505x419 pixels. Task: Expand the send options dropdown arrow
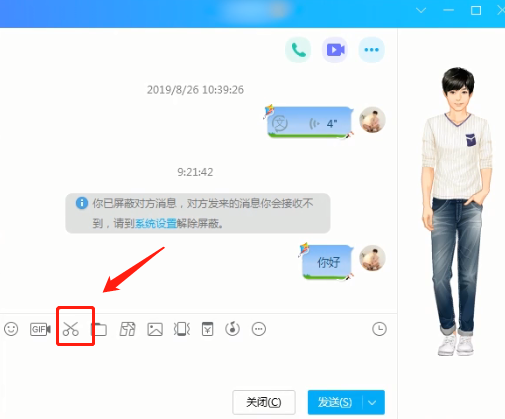tap(373, 402)
